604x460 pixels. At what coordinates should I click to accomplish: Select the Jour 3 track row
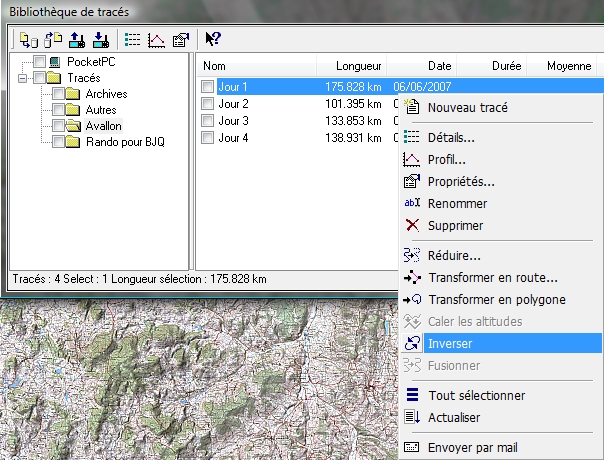coord(233,121)
